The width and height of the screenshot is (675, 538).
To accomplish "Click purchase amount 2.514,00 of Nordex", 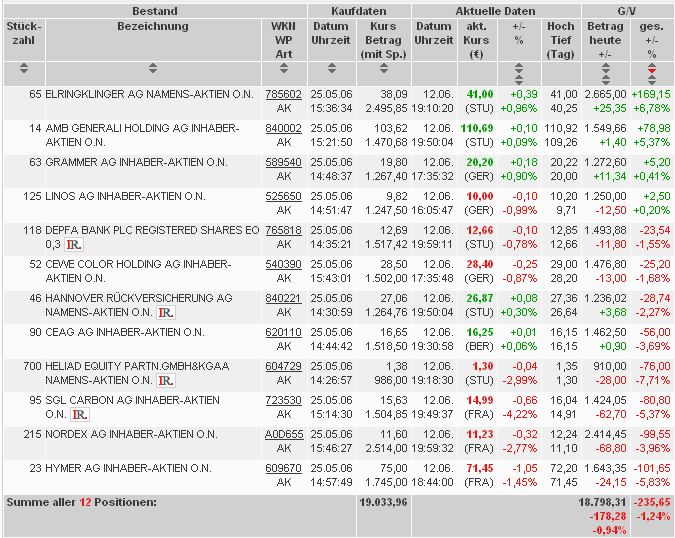I will point(386,448).
